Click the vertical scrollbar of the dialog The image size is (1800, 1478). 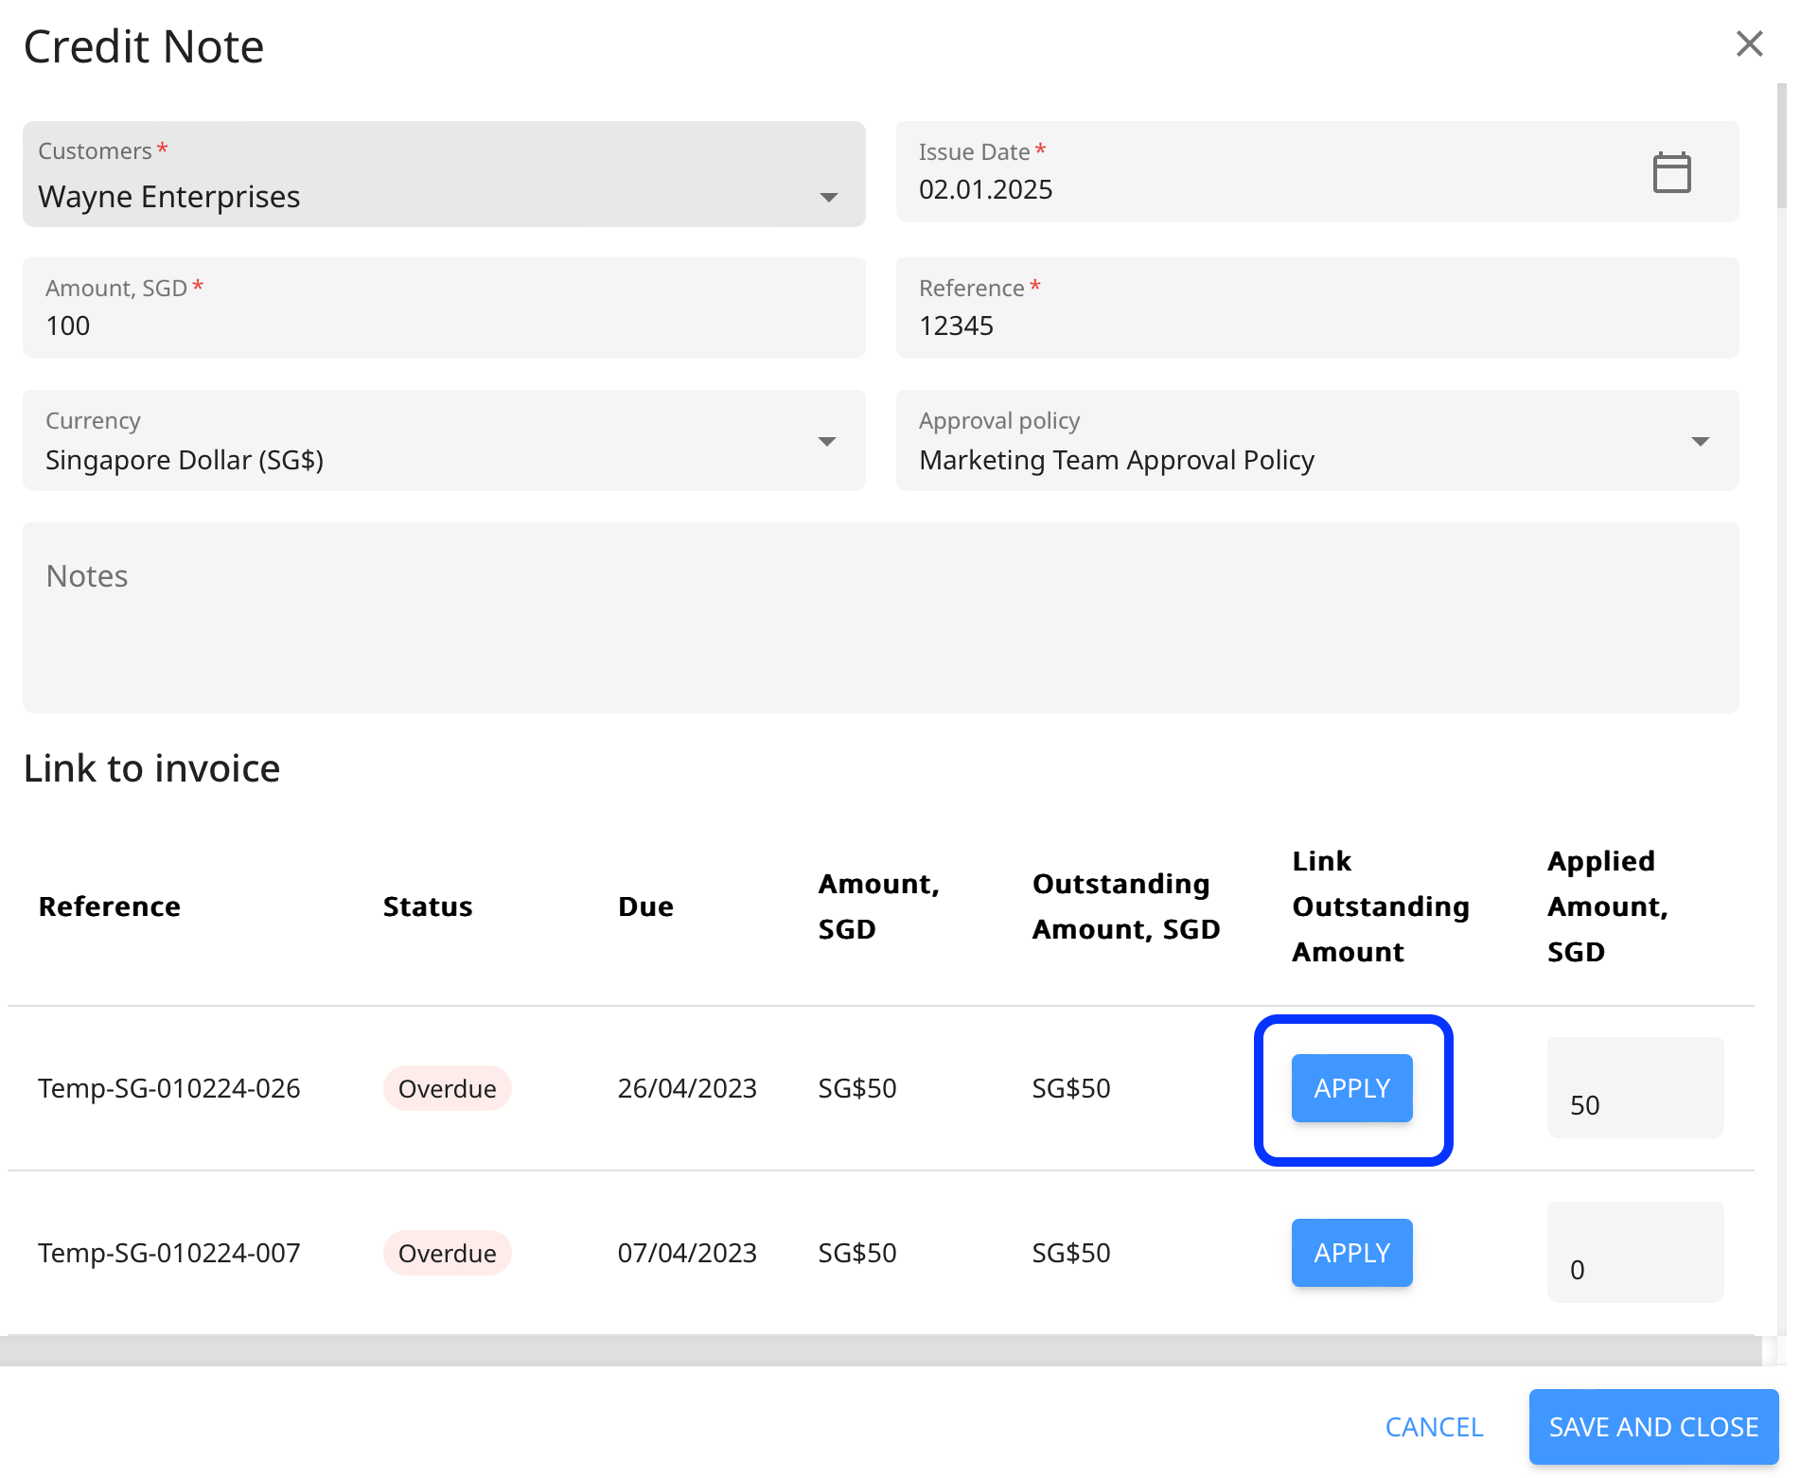pyautogui.click(x=1781, y=146)
